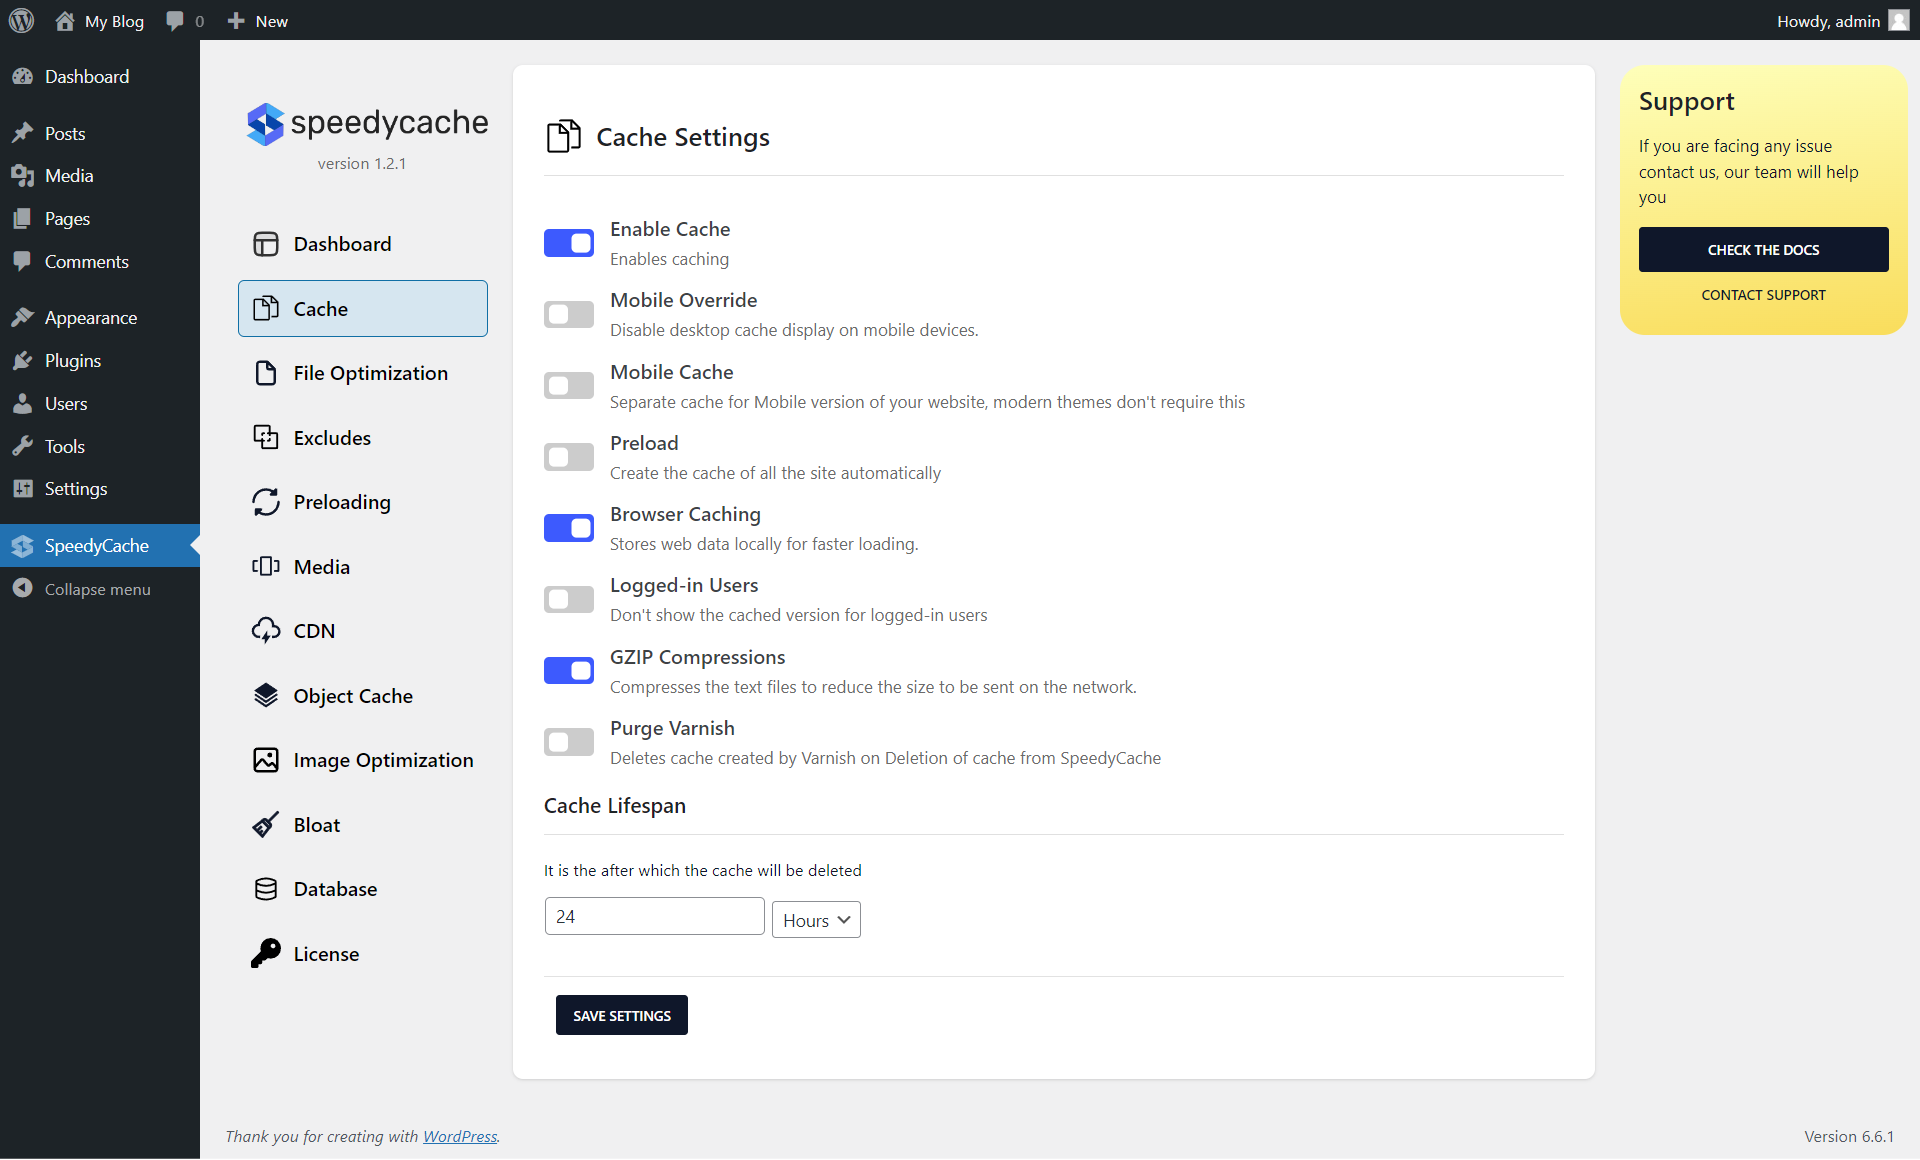Click the File Optimization page icon
The image size is (1920, 1160).
point(265,373)
